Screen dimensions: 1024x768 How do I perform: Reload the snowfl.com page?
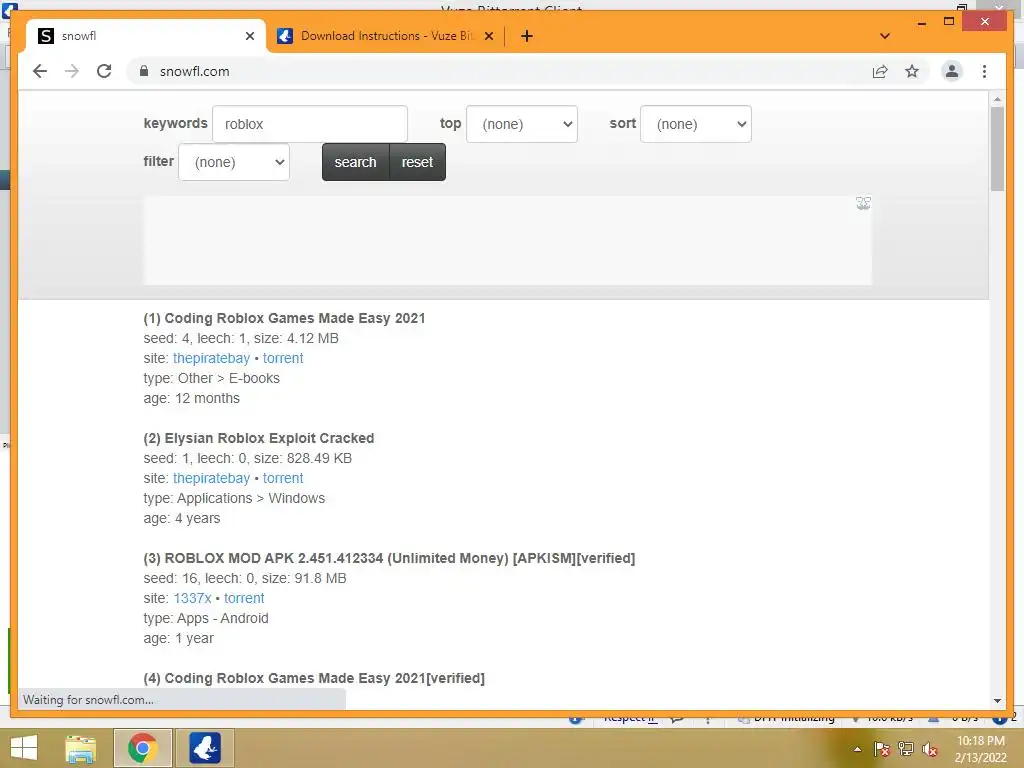104,71
